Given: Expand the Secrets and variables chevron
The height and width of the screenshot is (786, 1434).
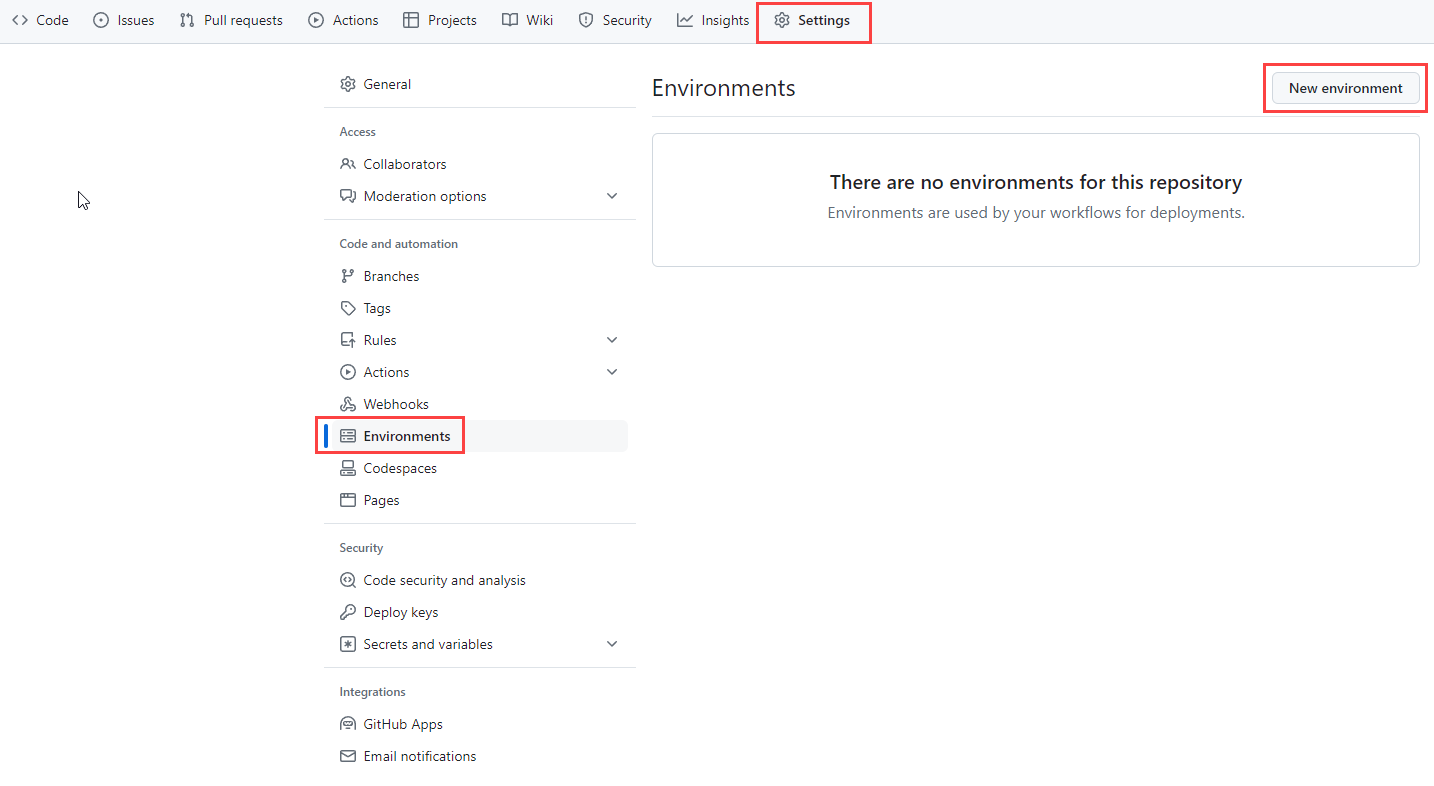Looking at the screenshot, I should tap(612, 644).
